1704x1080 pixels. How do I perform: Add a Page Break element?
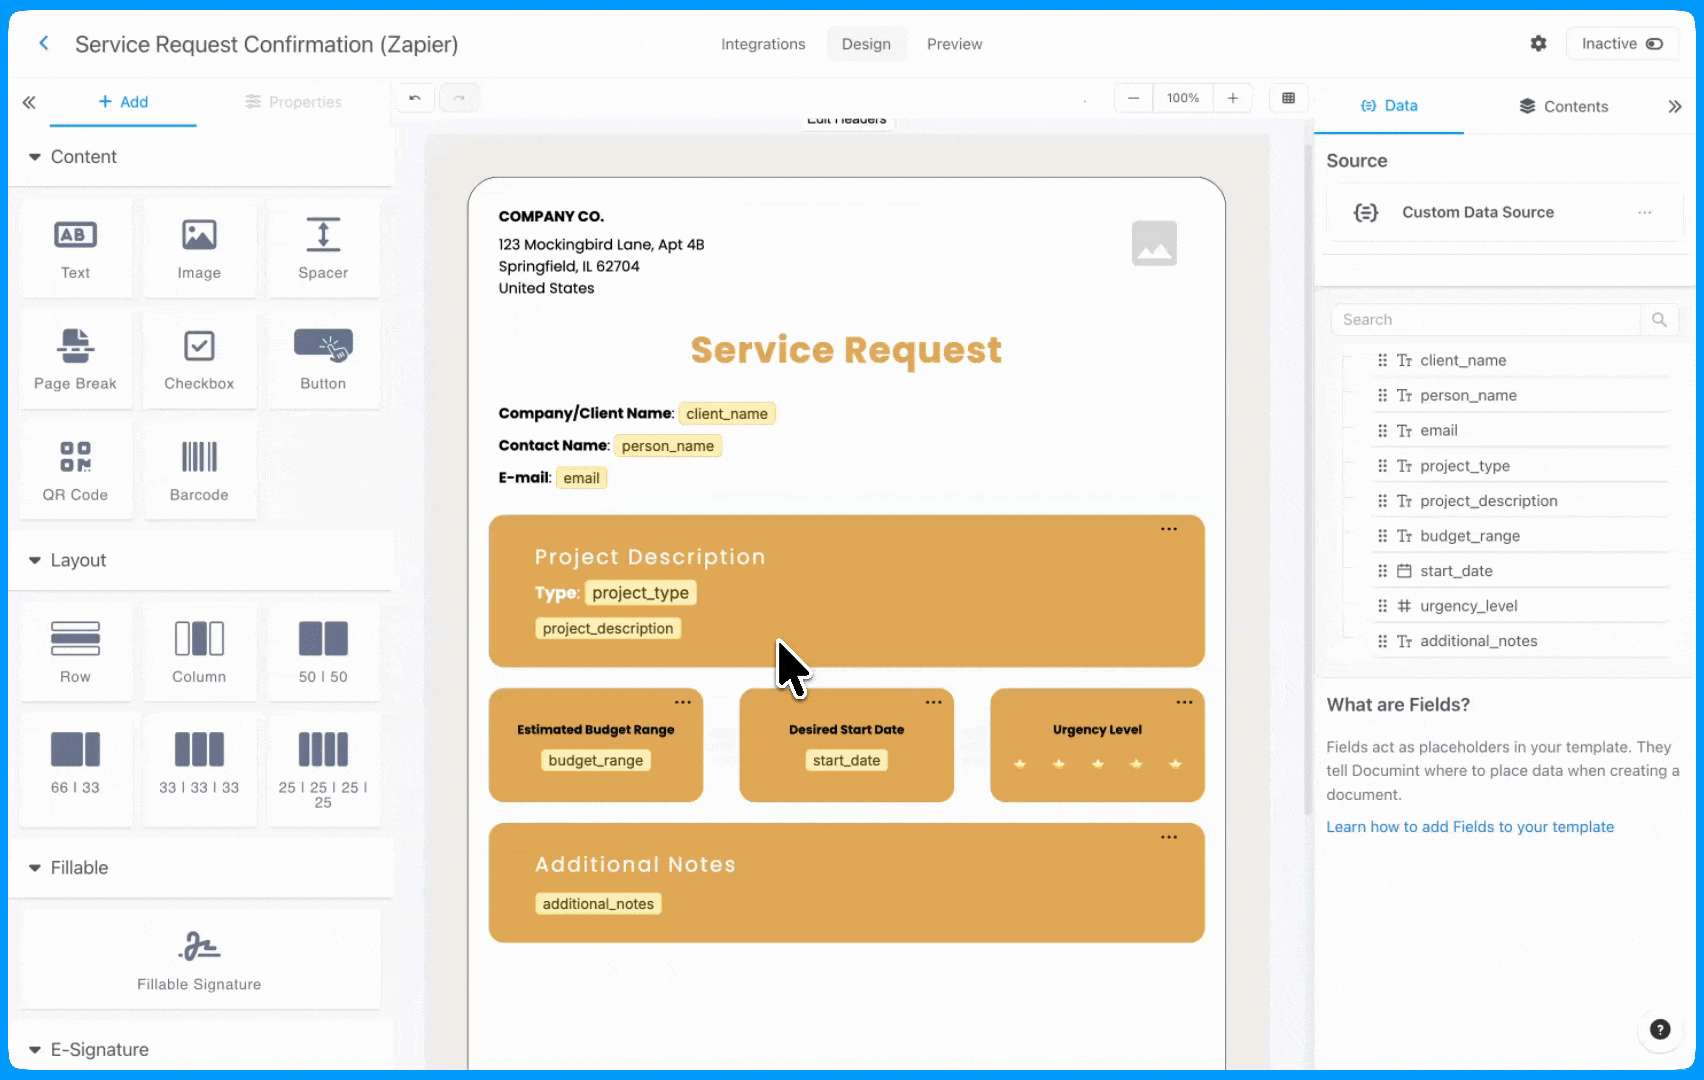click(x=75, y=359)
